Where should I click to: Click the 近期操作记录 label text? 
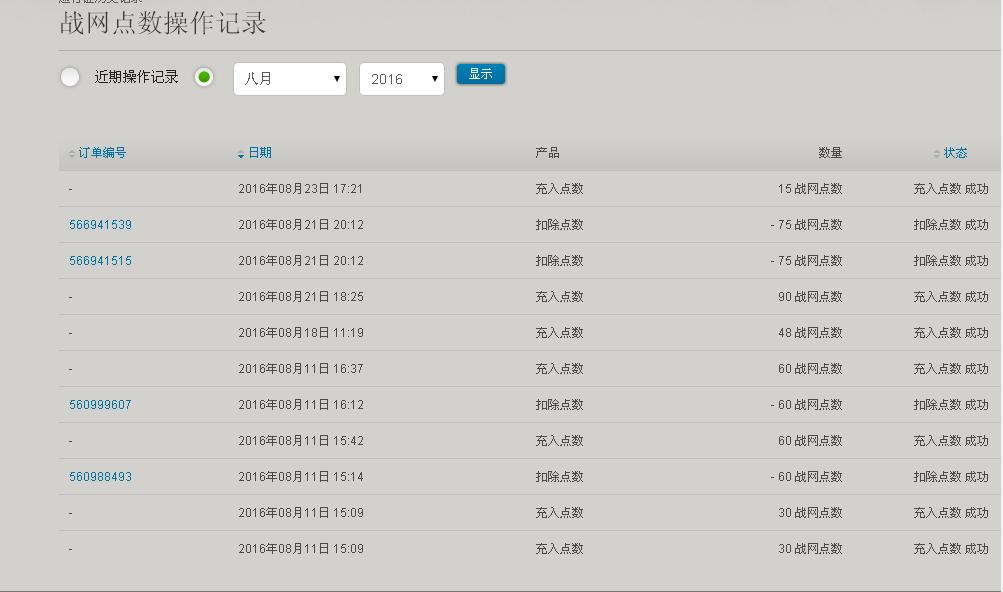tap(136, 77)
